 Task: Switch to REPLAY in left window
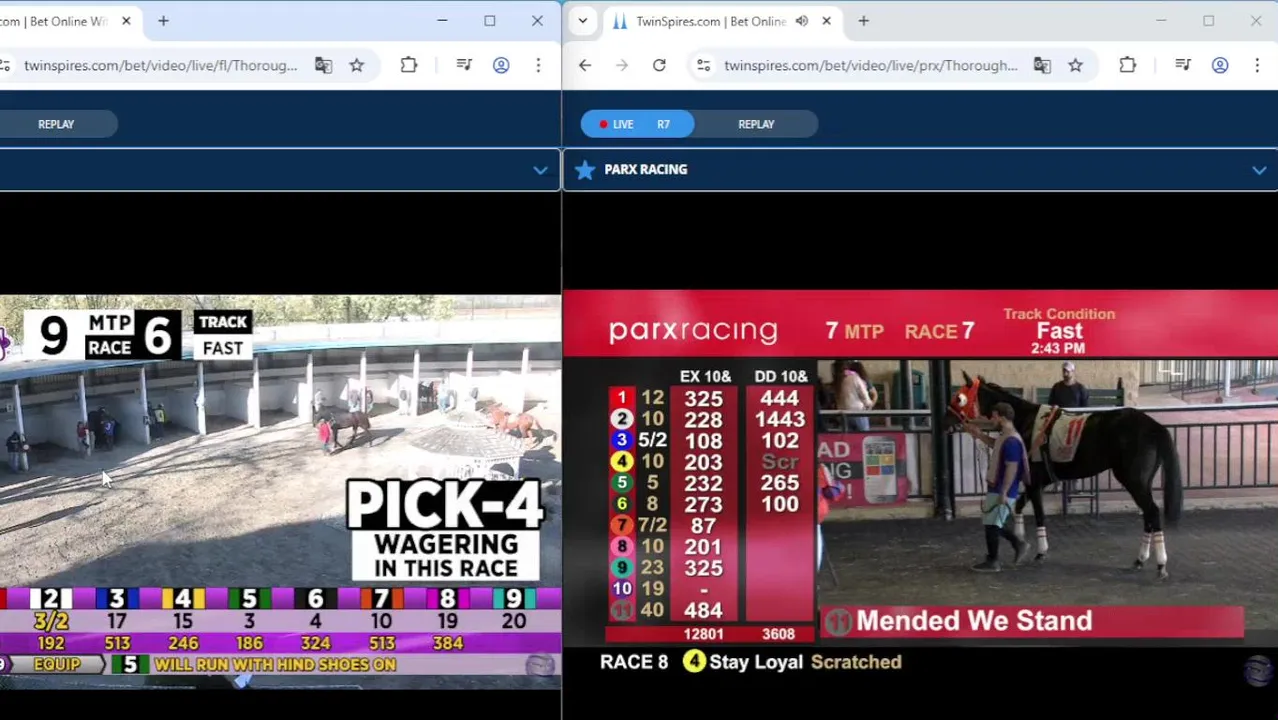pyautogui.click(x=56, y=124)
